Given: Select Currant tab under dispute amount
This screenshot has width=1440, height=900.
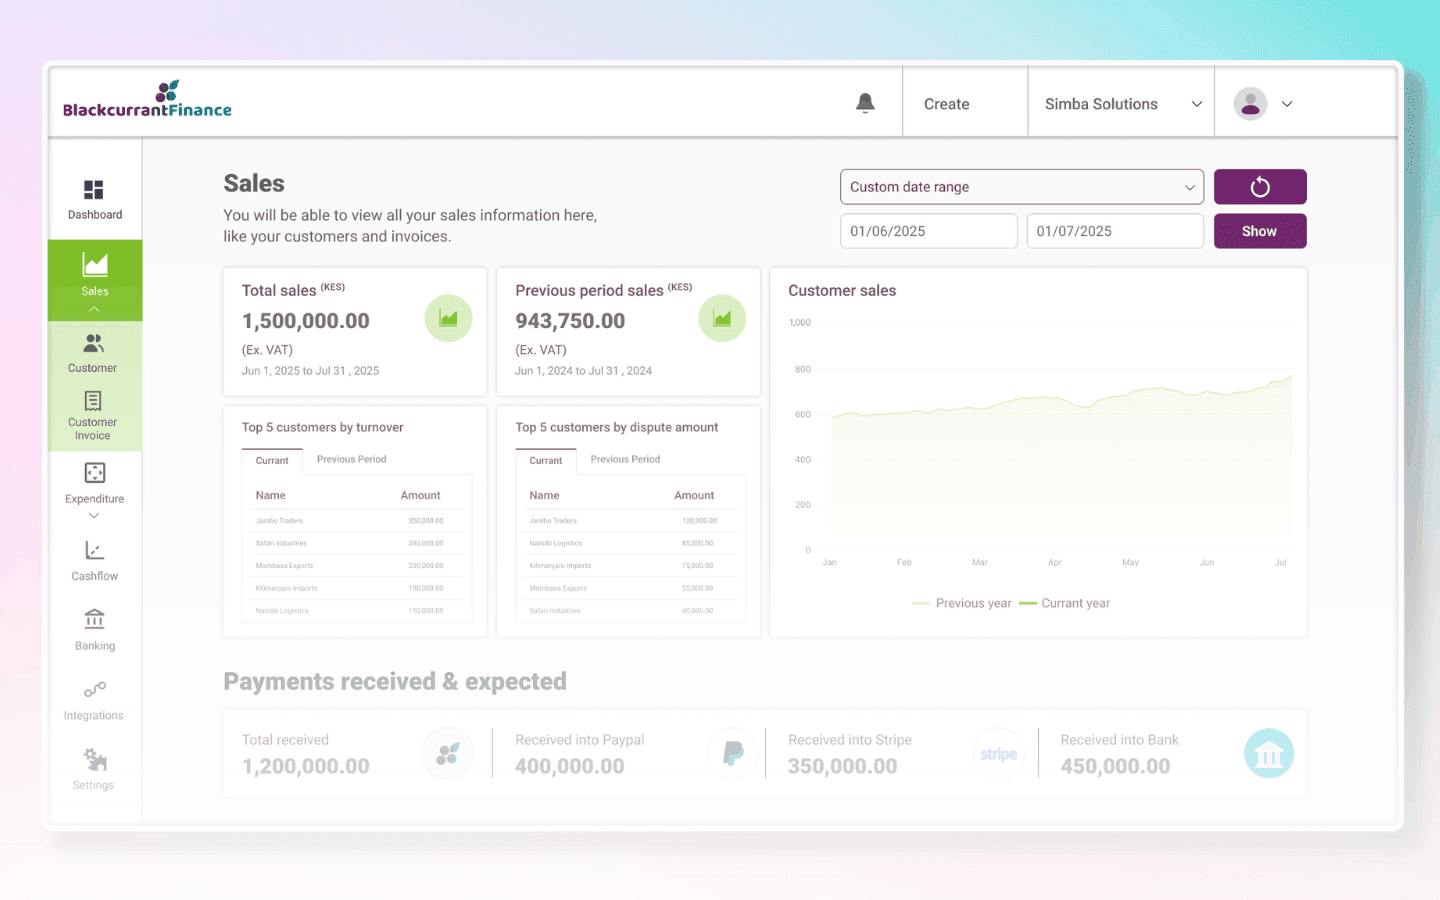Looking at the screenshot, I should pos(546,461).
